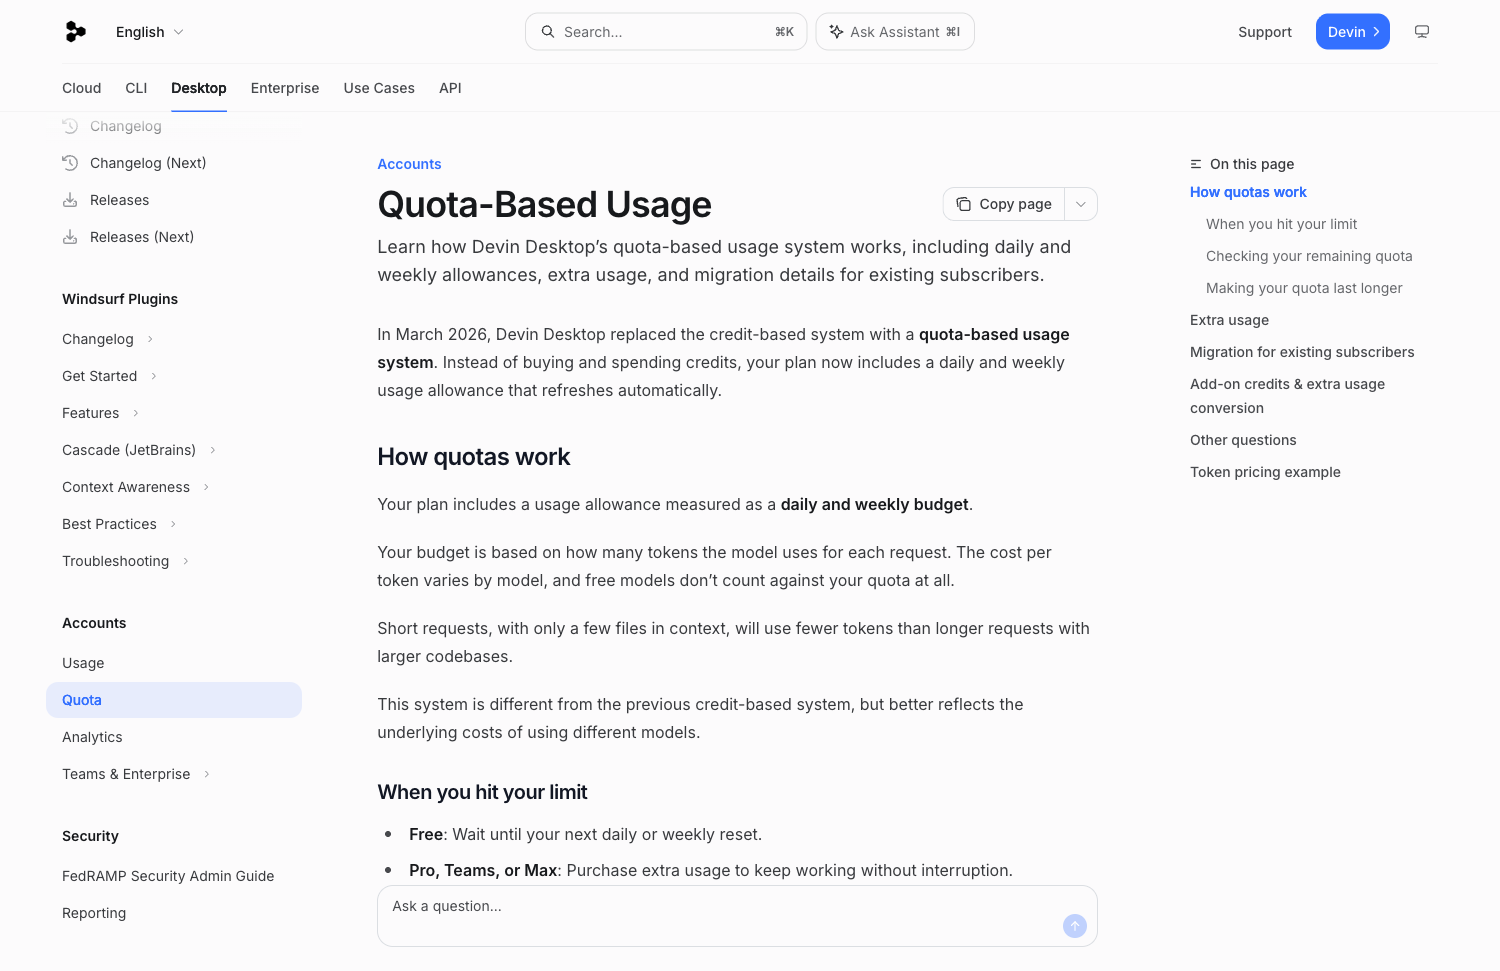Jump to Migration for existing subscribers
Viewport: 1500px width, 971px height.
(x=1302, y=352)
